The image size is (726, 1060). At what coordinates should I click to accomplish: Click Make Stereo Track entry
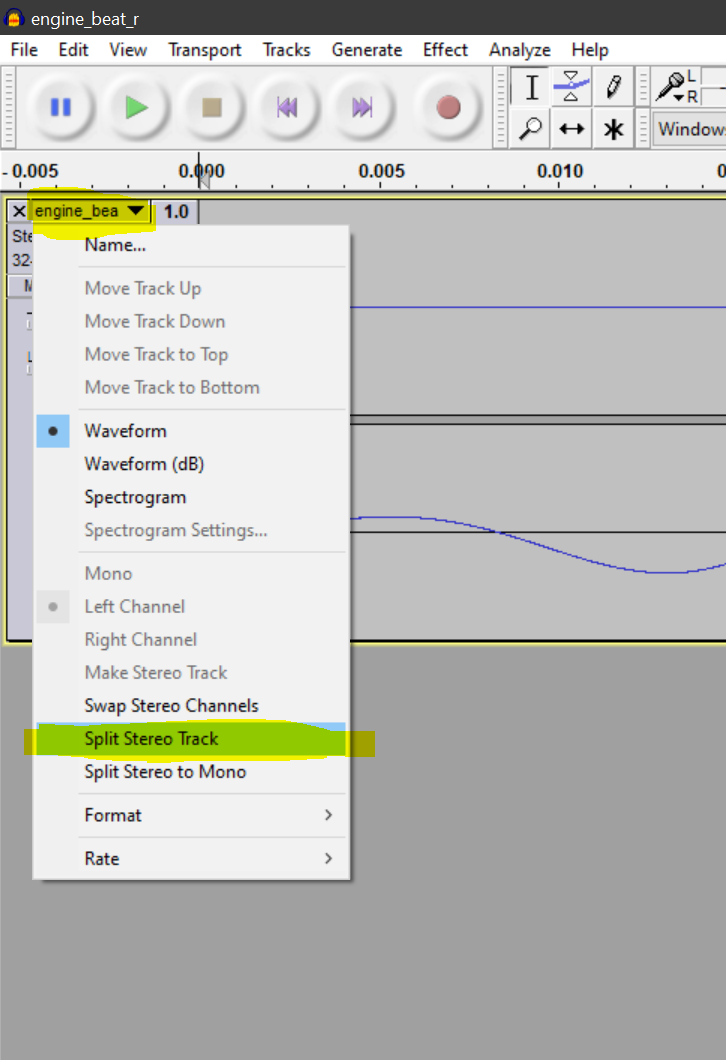(x=191, y=673)
